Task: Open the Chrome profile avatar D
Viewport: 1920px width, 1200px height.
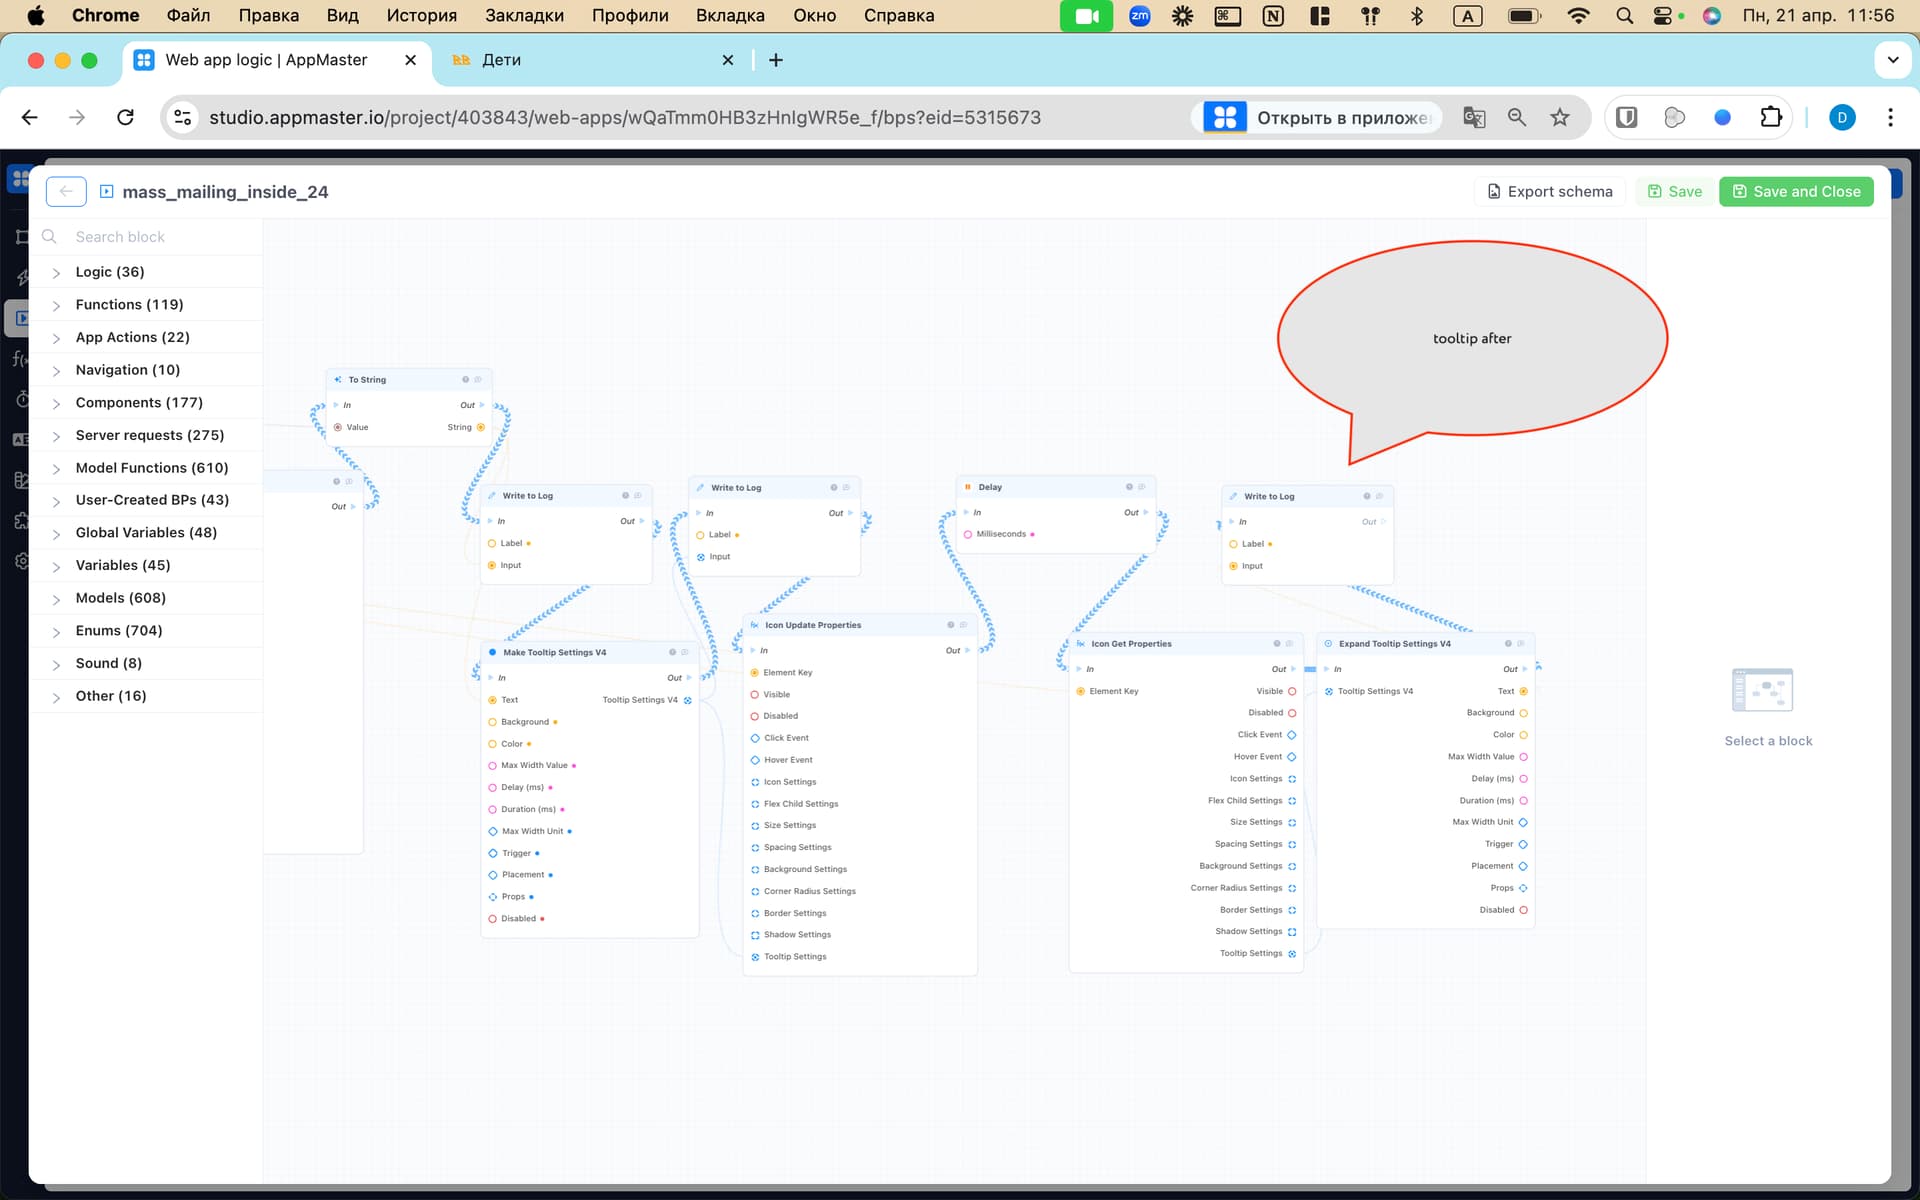Action: click(1842, 118)
